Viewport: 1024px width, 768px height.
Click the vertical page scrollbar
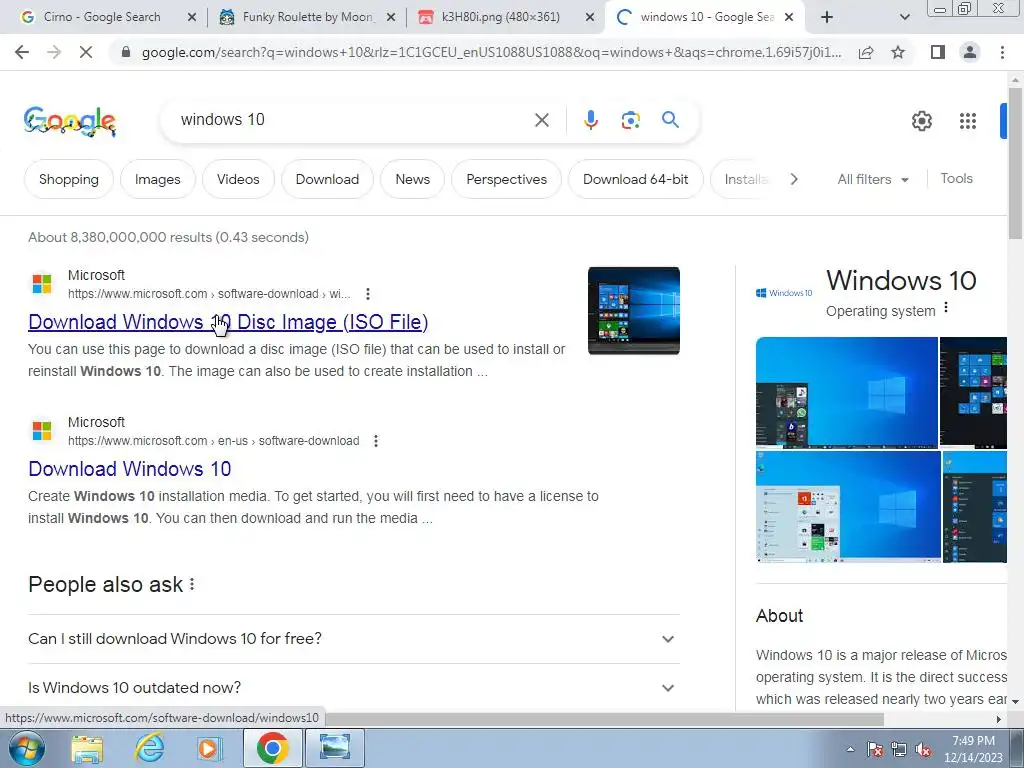tap(1015, 163)
